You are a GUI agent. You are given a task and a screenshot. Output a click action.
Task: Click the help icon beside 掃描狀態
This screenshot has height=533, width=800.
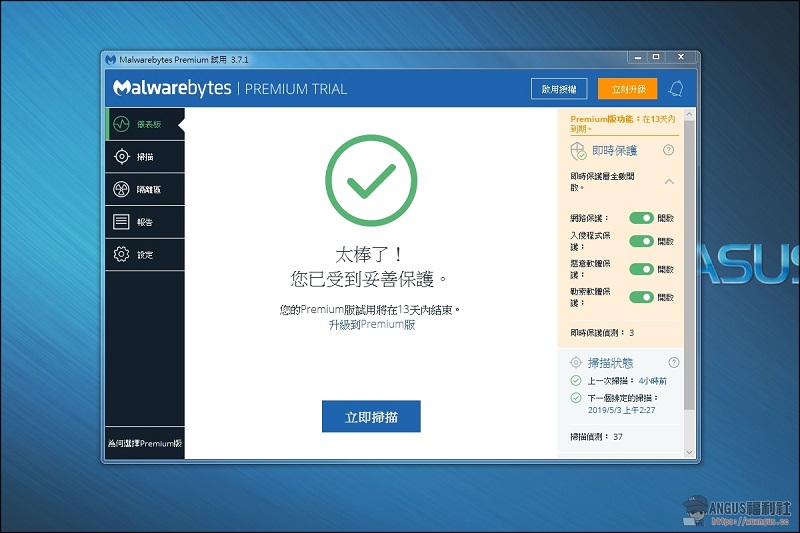coord(674,362)
